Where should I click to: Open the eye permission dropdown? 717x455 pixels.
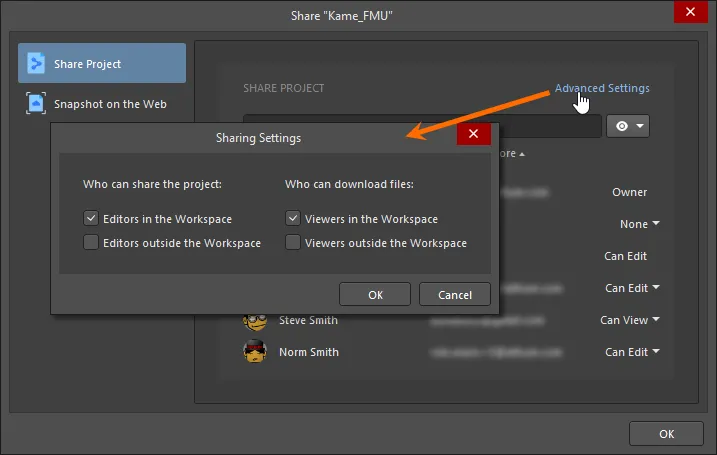click(628, 126)
